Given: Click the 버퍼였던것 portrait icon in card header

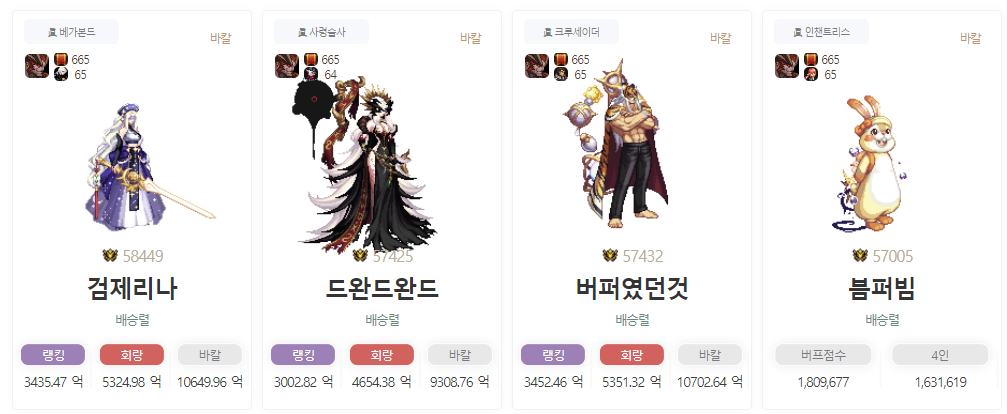Looking at the screenshot, I should pos(537,66).
